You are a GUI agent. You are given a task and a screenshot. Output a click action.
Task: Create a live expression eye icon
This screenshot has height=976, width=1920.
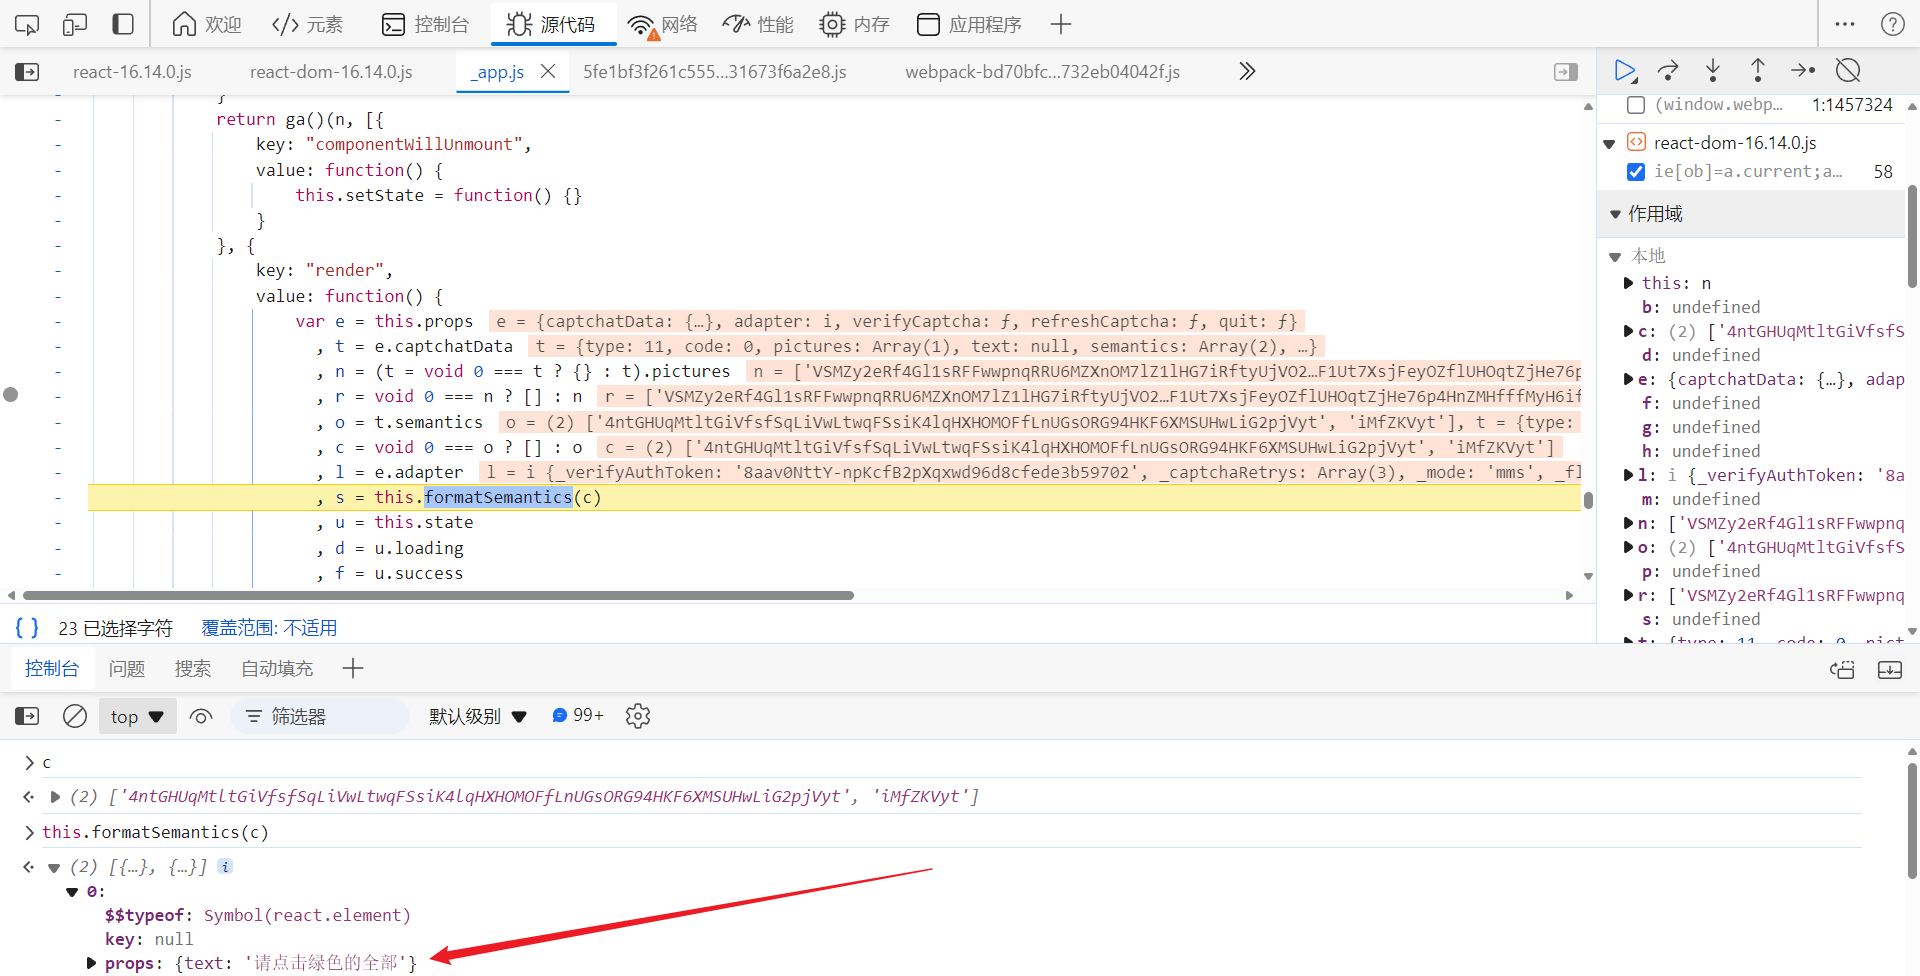coord(201,716)
